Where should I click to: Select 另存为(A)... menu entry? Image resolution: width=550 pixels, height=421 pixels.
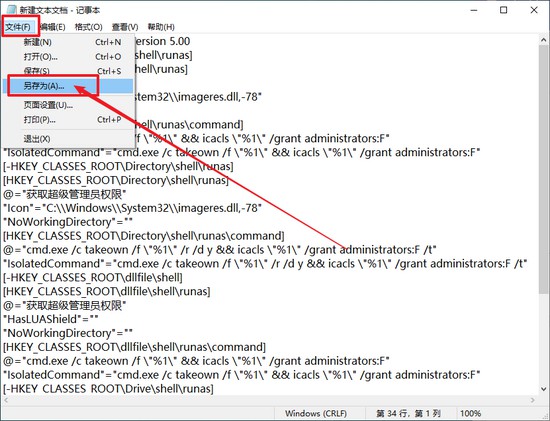click(x=68, y=86)
